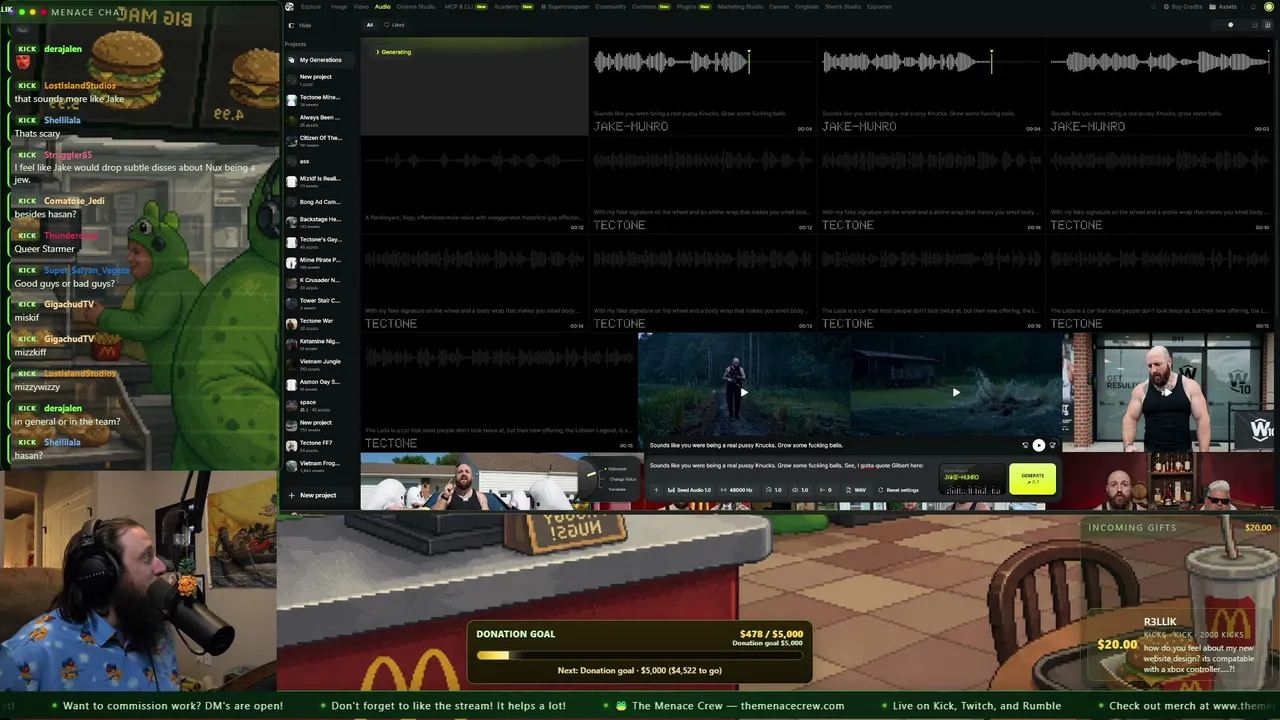The height and width of the screenshot is (720, 1280).
Task: Open the Explore menu item
Action: pos(311,7)
